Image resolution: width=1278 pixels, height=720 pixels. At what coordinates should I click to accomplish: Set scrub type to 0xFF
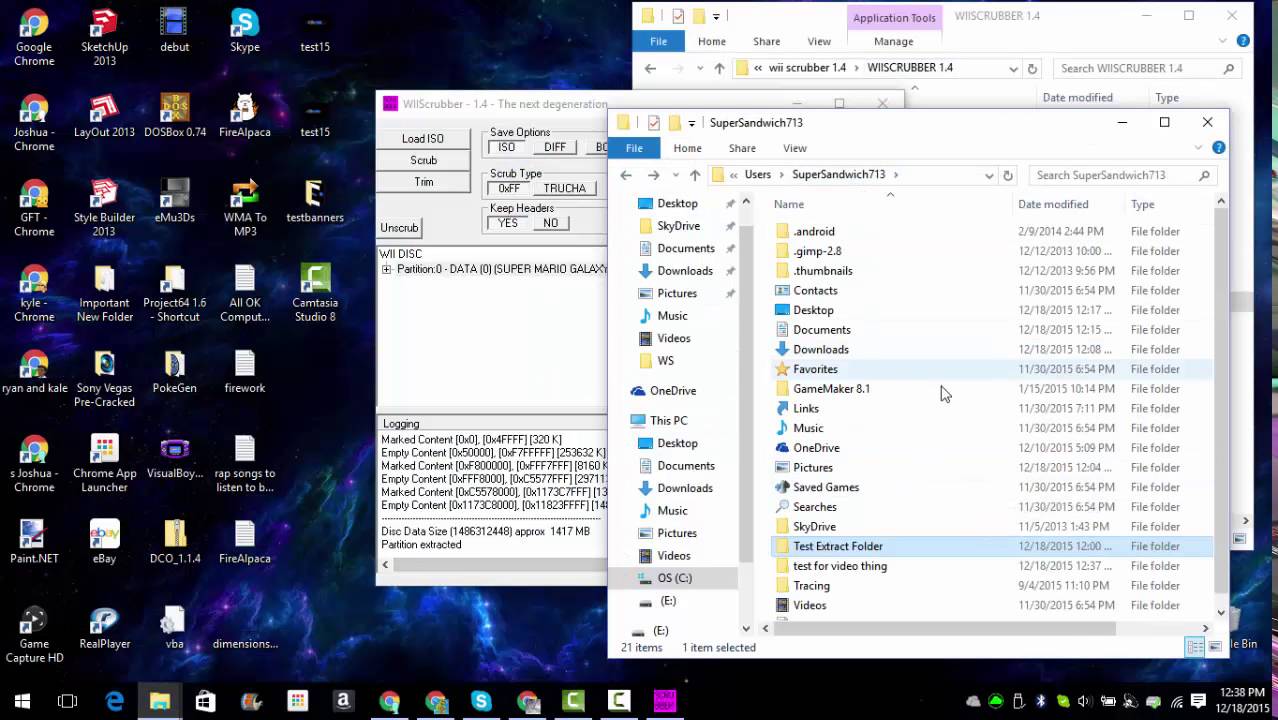pos(509,188)
